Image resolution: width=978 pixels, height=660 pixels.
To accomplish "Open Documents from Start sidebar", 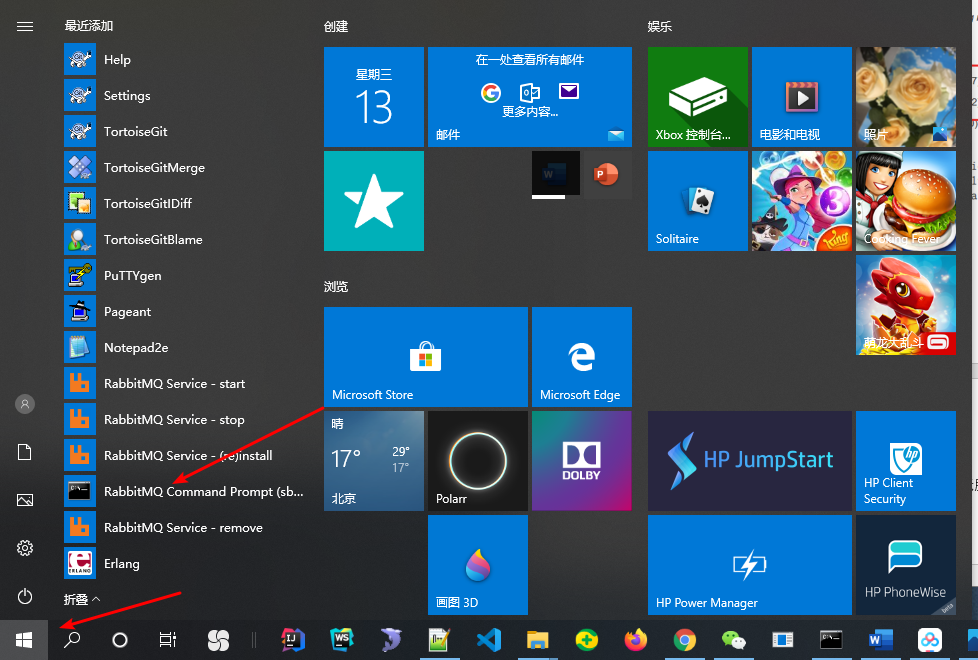I will tap(25, 452).
